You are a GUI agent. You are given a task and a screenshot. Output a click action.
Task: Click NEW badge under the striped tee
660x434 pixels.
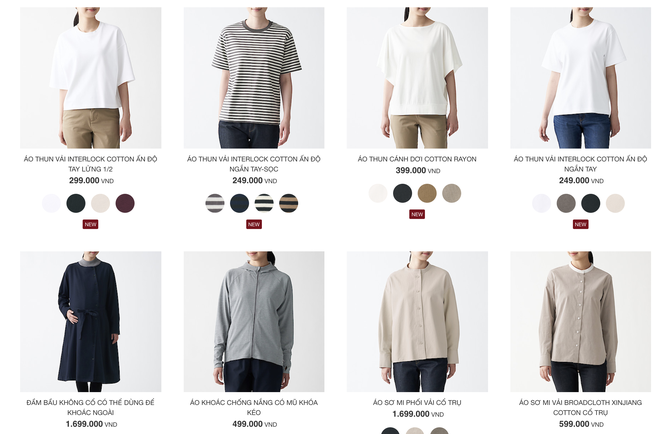pyautogui.click(x=254, y=224)
